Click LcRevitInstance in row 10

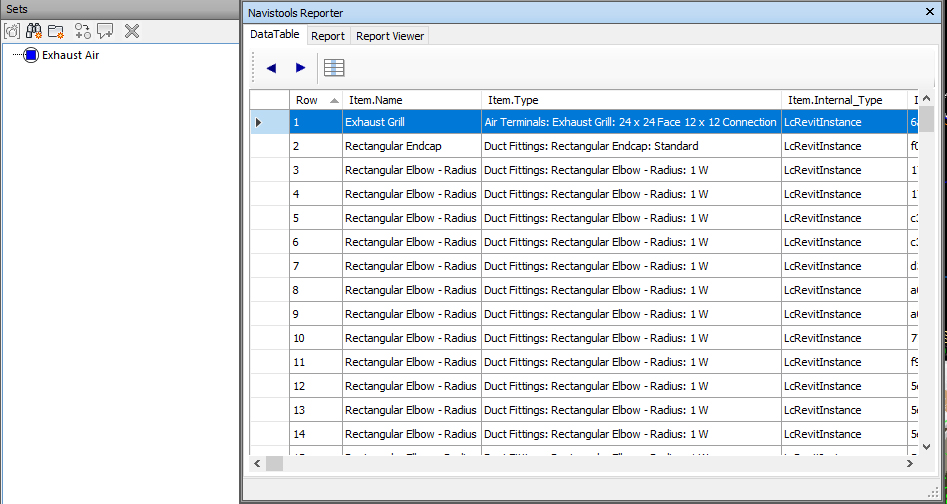(844, 338)
